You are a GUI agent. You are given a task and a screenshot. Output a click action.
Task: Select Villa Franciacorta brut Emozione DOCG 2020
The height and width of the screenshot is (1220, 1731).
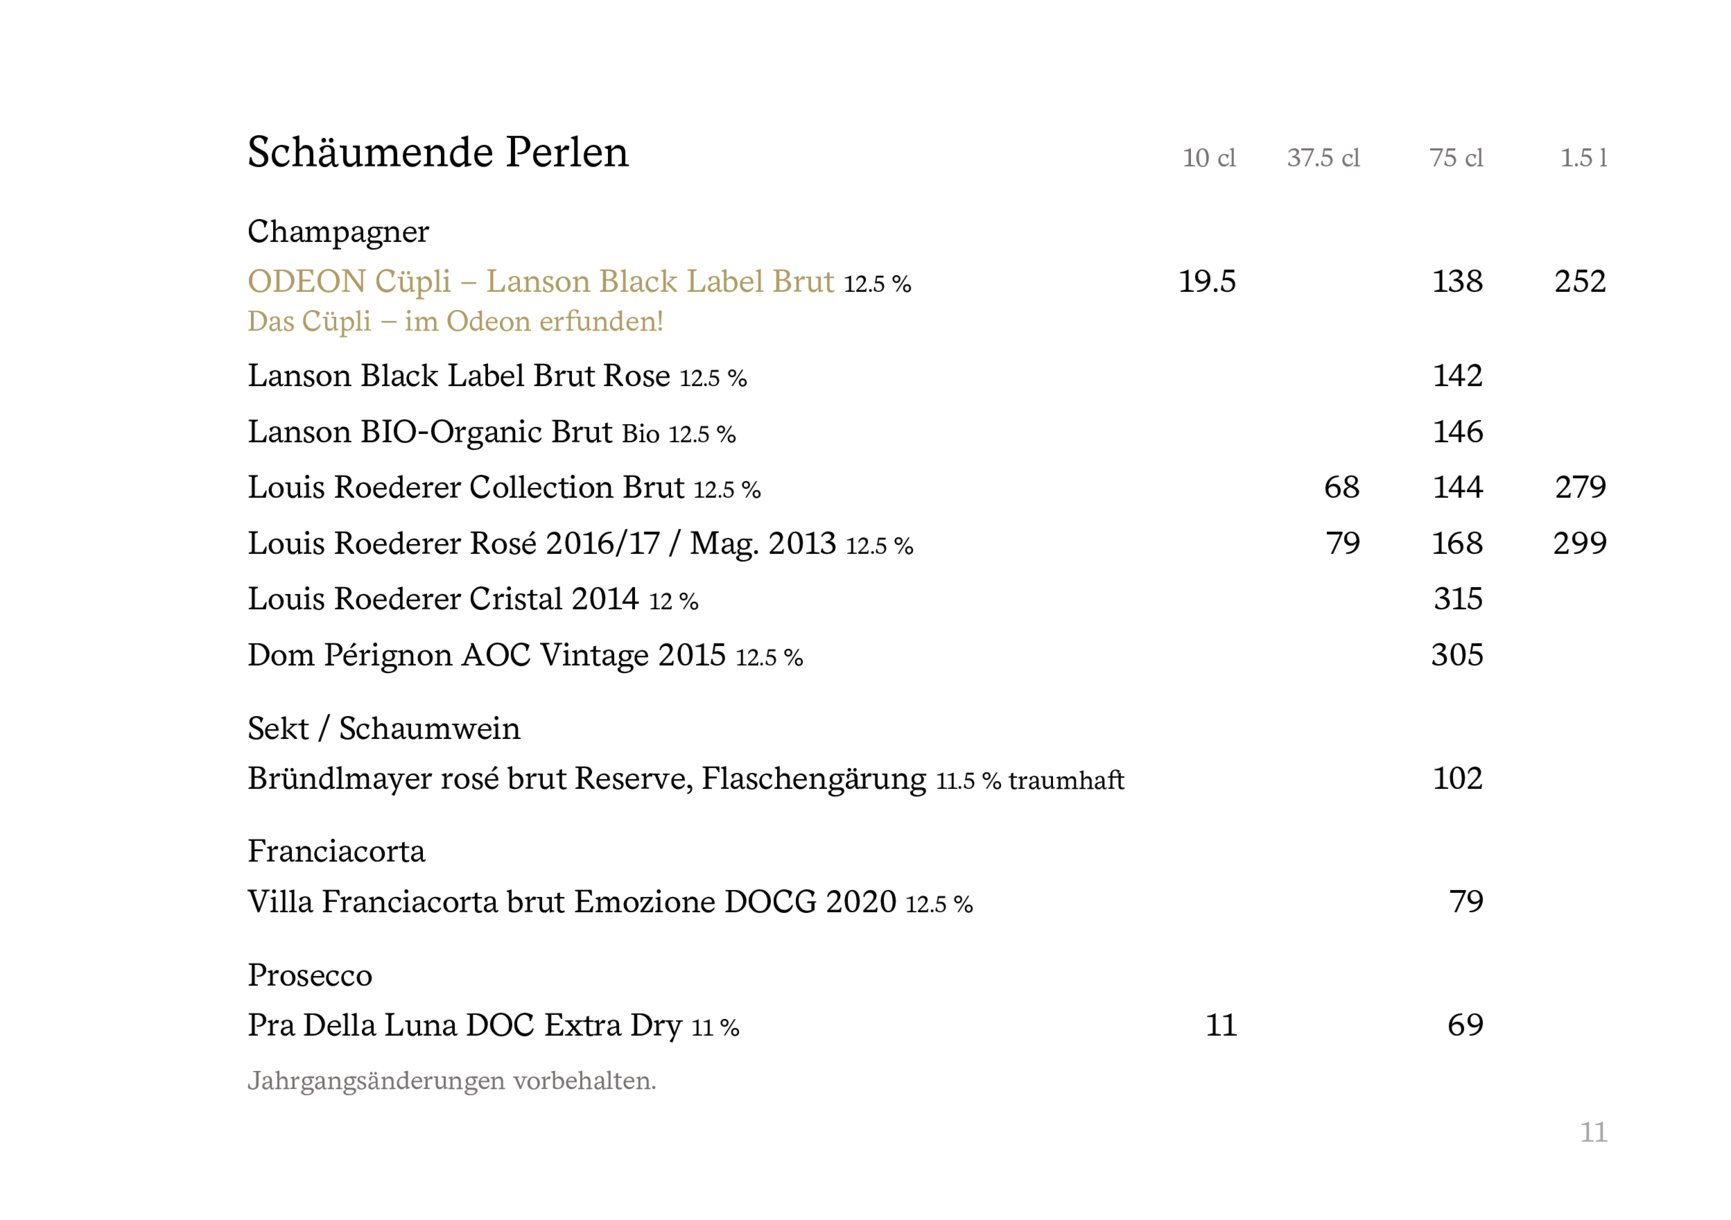click(572, 902)
